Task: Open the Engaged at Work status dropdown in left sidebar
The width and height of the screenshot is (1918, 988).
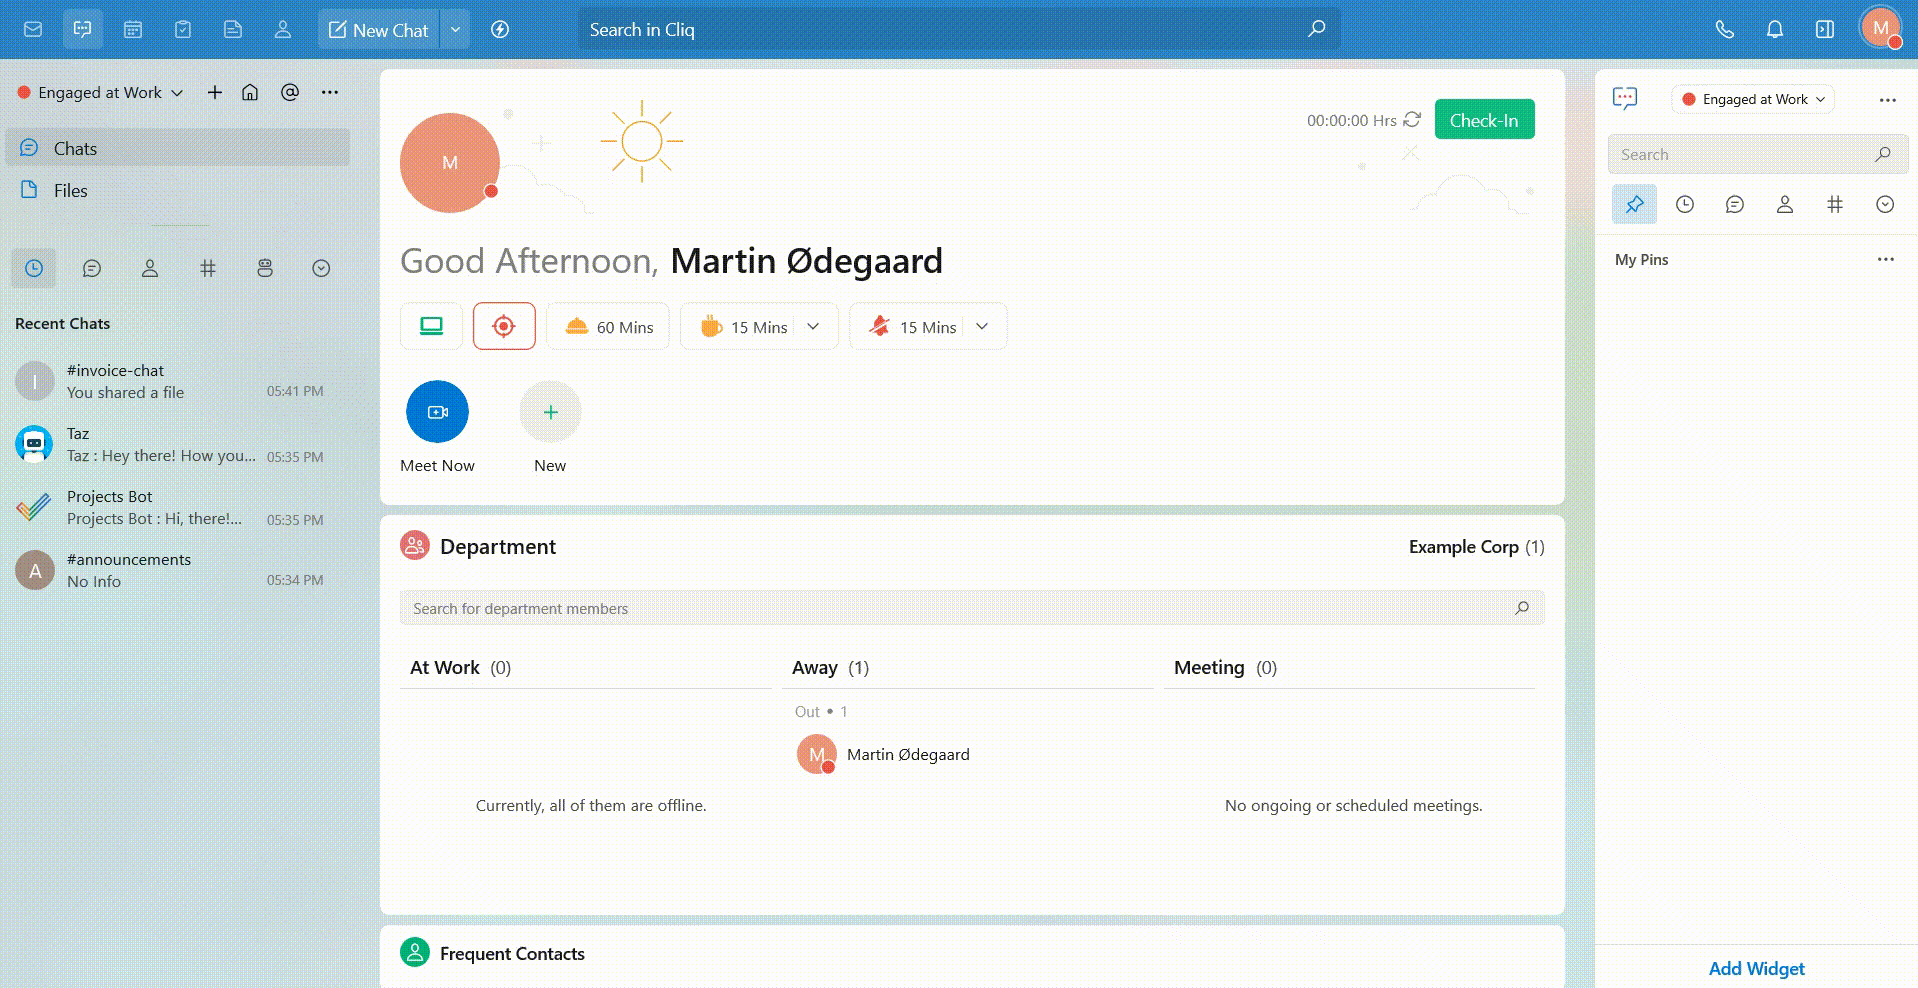Action: click(x=101, y=92)
